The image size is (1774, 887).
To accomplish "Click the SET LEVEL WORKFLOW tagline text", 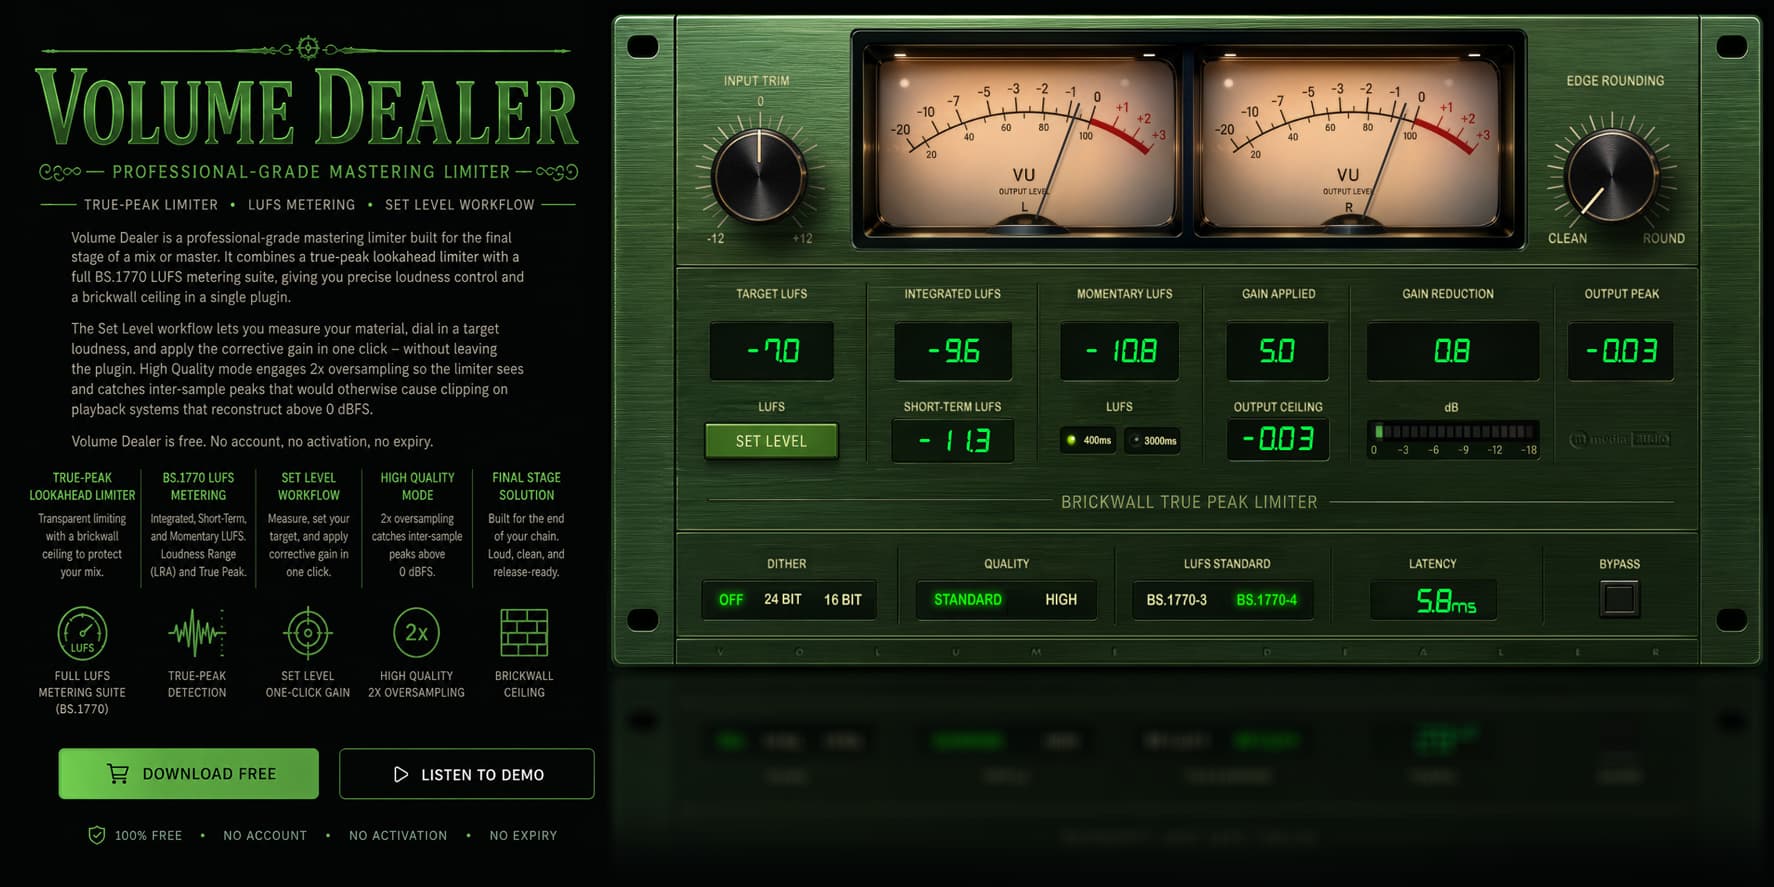I will [460, 205].
